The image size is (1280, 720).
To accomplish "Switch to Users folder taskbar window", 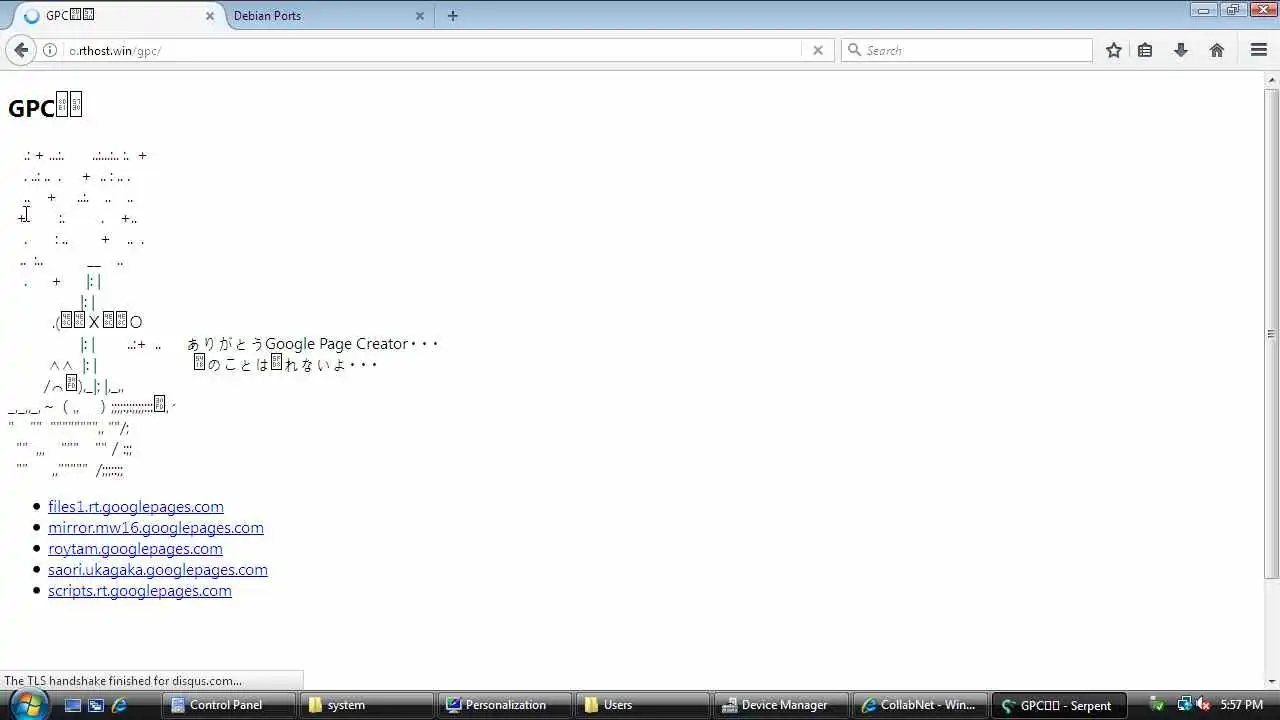I will [x=642, y=705].
